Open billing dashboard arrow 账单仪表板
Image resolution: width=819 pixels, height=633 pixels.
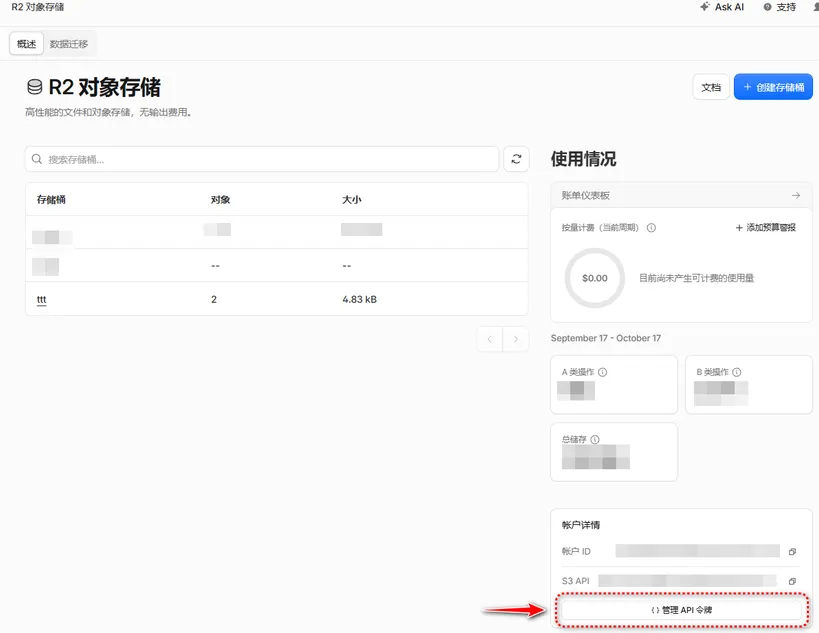tap(795, 195)
